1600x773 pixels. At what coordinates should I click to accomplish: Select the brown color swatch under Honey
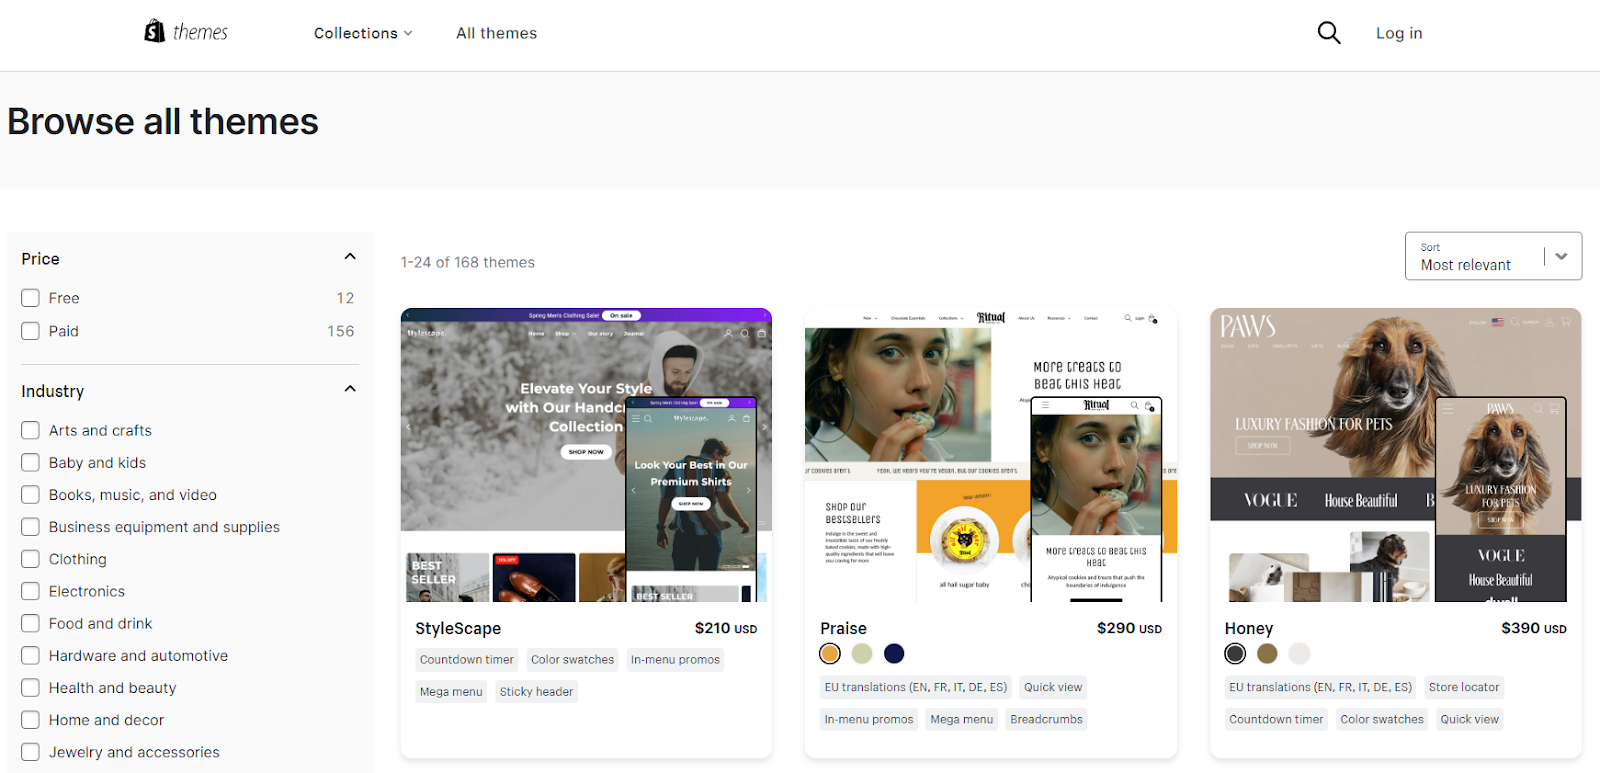click(1267, 653)
